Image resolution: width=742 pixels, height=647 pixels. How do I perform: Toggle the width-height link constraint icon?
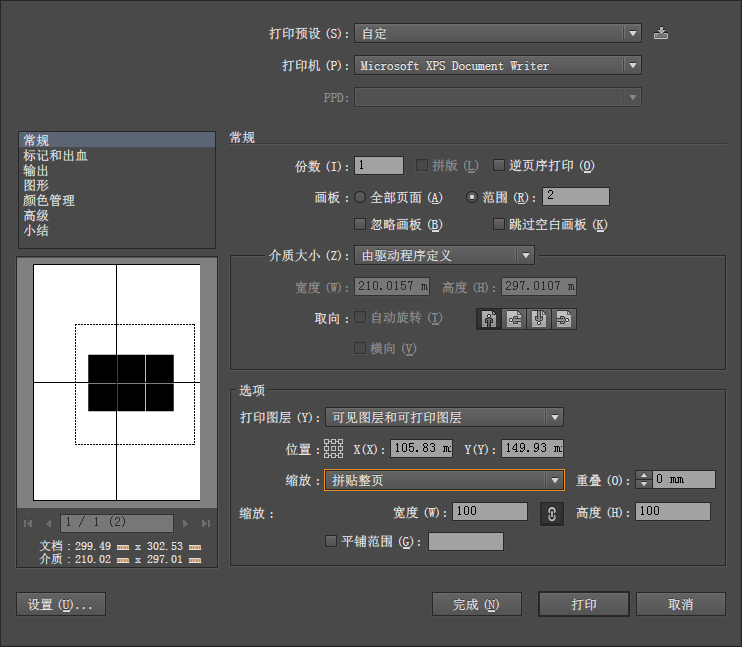pyautogui.click(x=551, y=512)
